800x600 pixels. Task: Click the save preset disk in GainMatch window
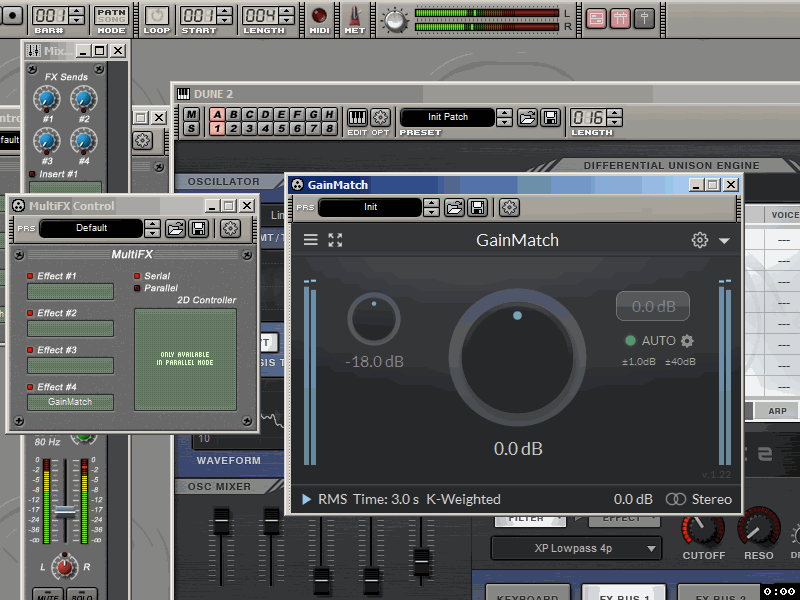coord(478,207)
